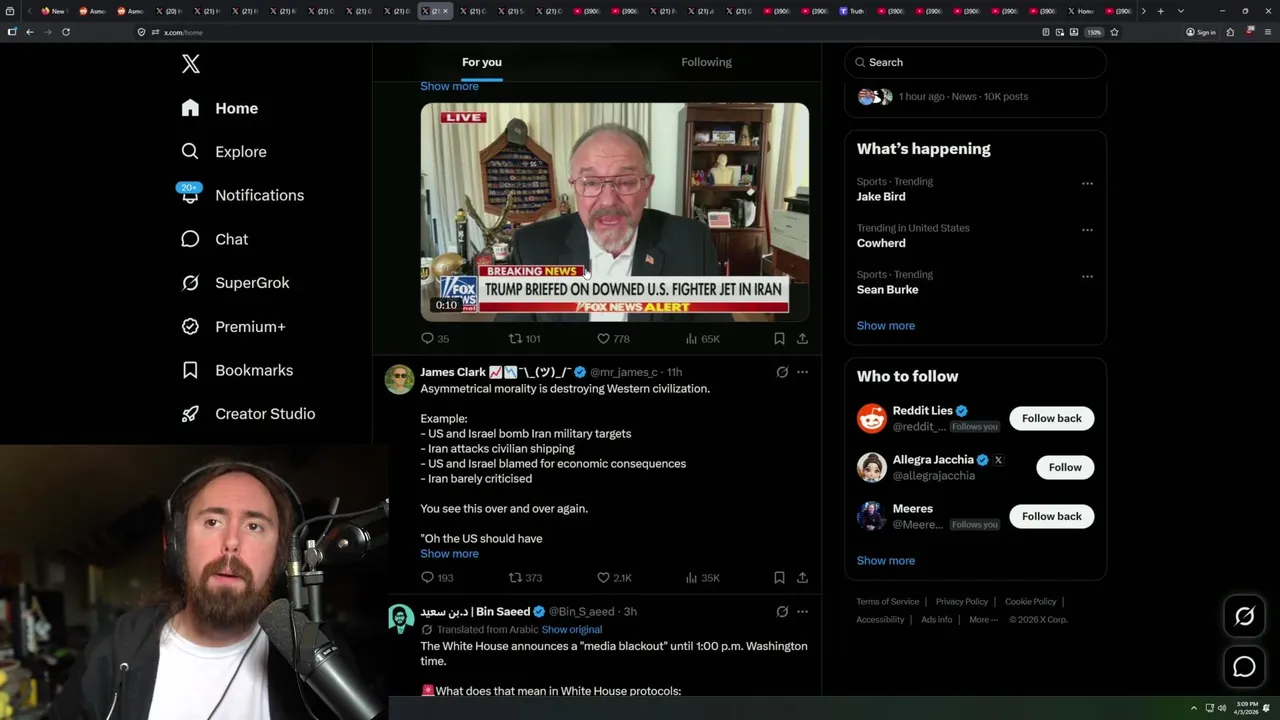Open Sean Burke trending topic

coord(887,290)
